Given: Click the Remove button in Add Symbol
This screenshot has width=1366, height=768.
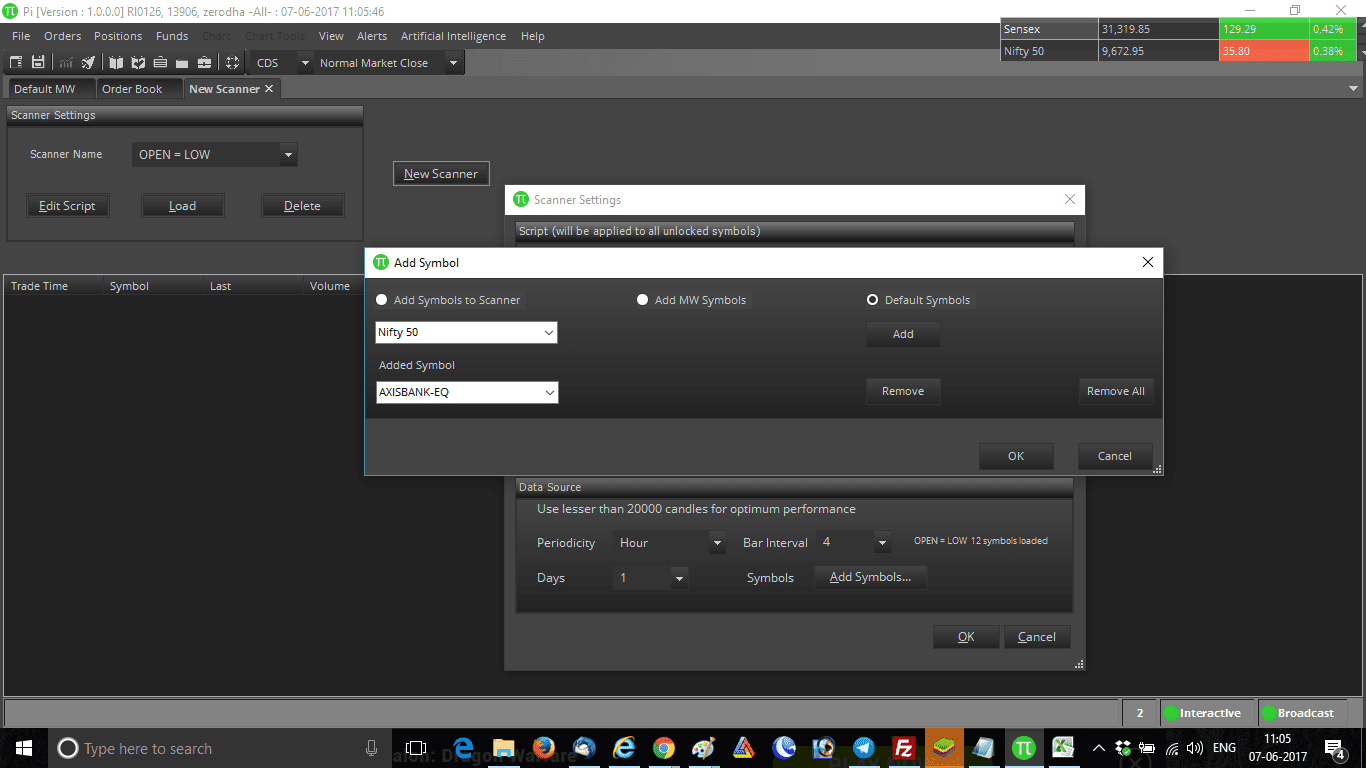Looking at the screenshot, I should 903,392.
